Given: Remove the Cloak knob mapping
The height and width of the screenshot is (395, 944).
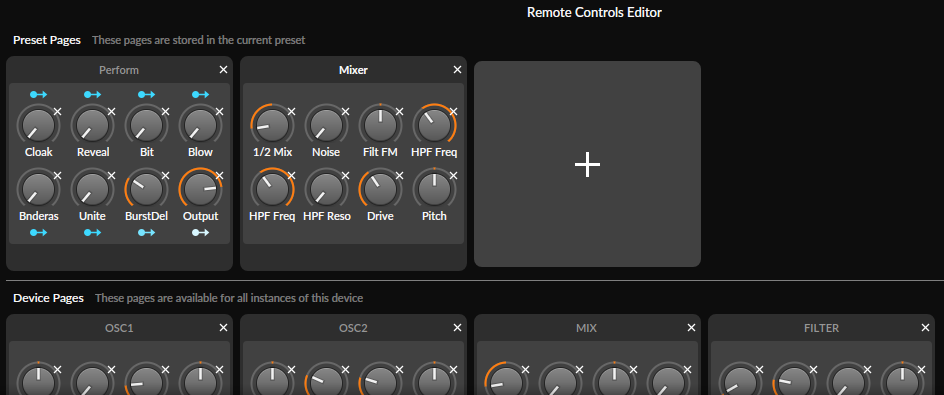Looking at the screenshot, I should coord(57,111).
